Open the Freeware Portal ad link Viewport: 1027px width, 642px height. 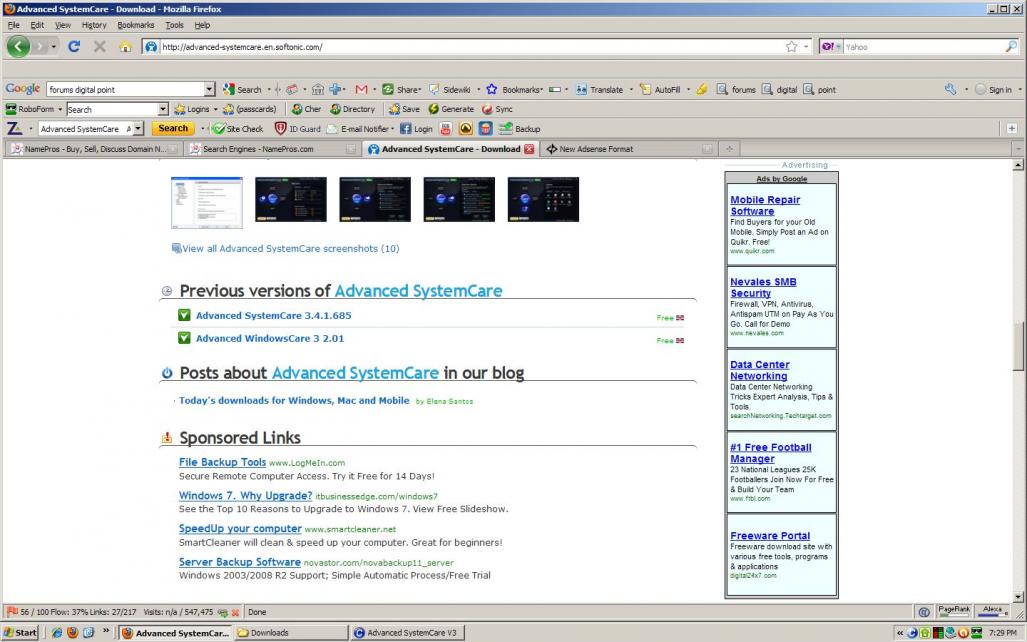[770, 535]
